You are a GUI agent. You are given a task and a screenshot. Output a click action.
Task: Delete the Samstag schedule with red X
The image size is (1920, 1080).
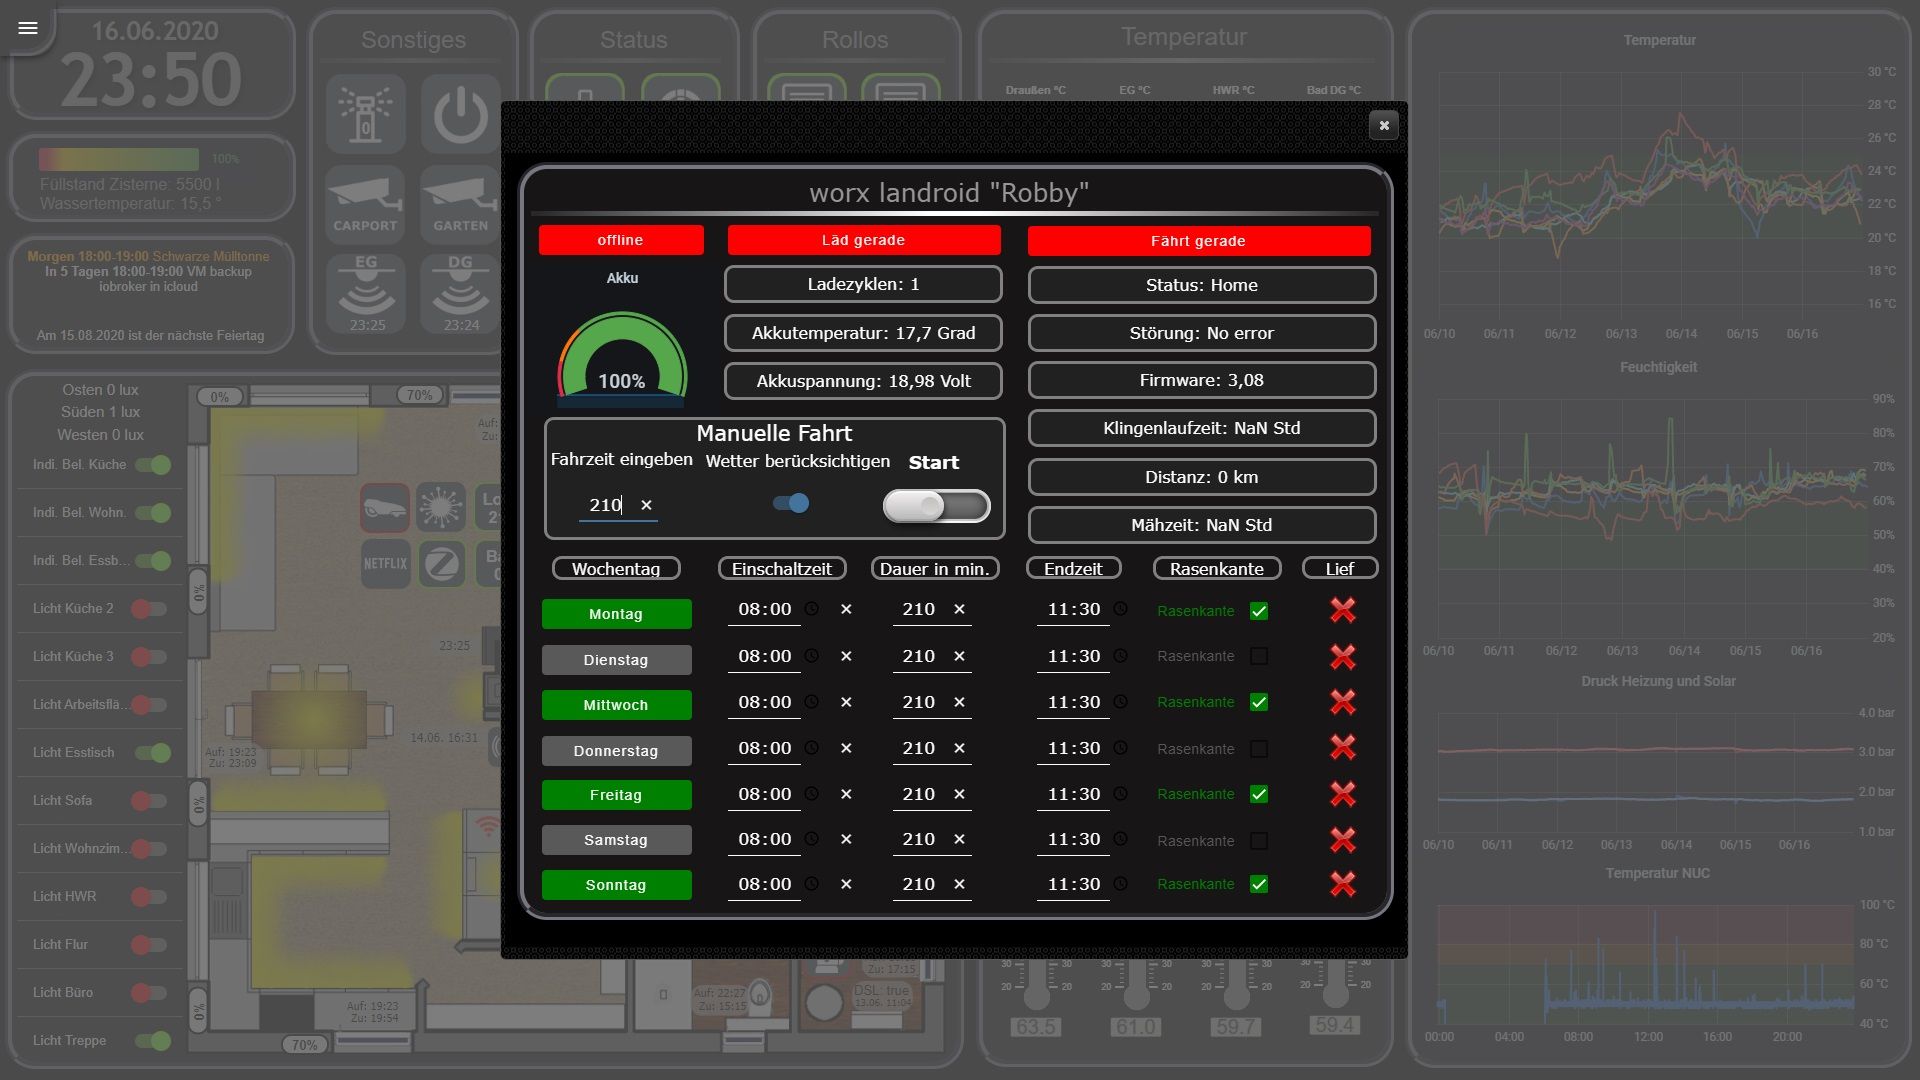click(x=1343, y=840)
